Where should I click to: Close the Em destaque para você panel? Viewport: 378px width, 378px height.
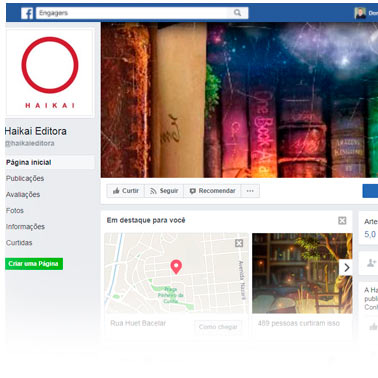pos(342,220)
